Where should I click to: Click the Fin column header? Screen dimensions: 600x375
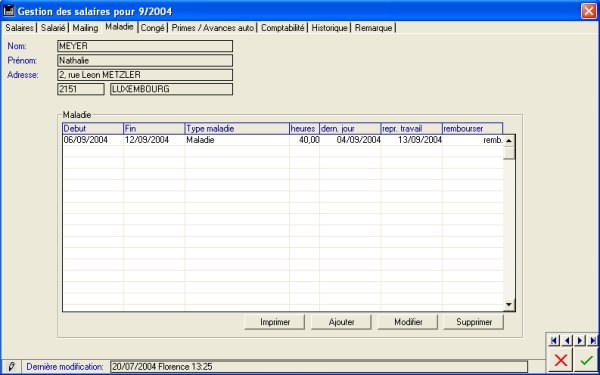point(154,128)
